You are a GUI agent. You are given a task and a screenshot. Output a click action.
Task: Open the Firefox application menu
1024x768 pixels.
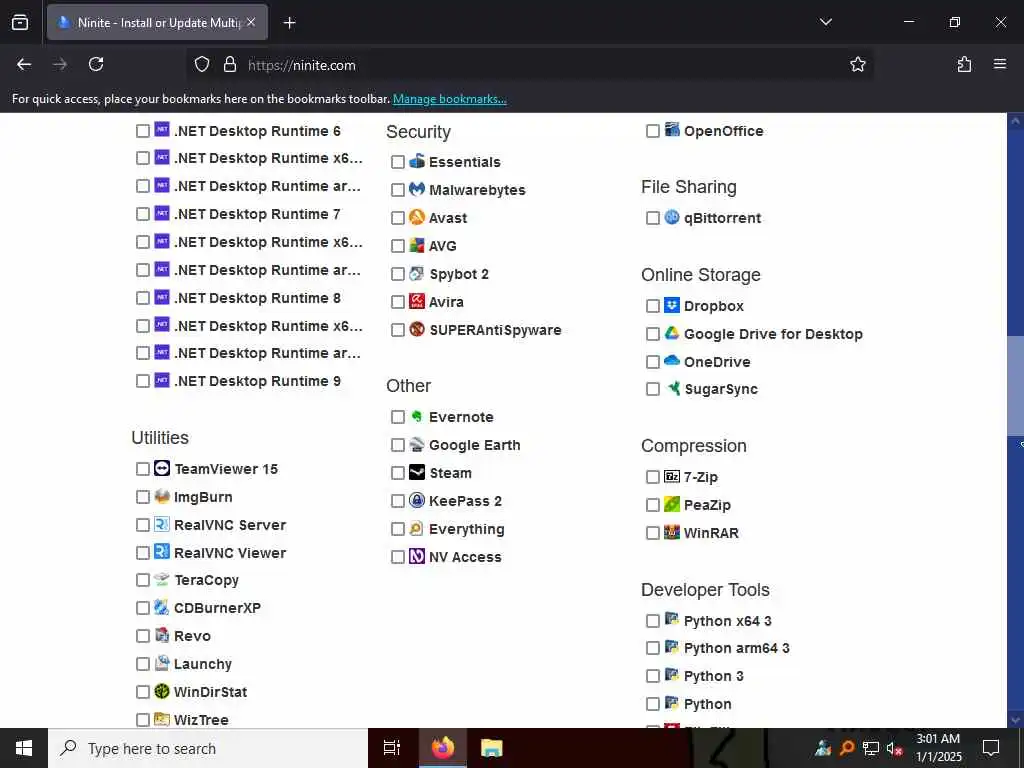[999, 64]
